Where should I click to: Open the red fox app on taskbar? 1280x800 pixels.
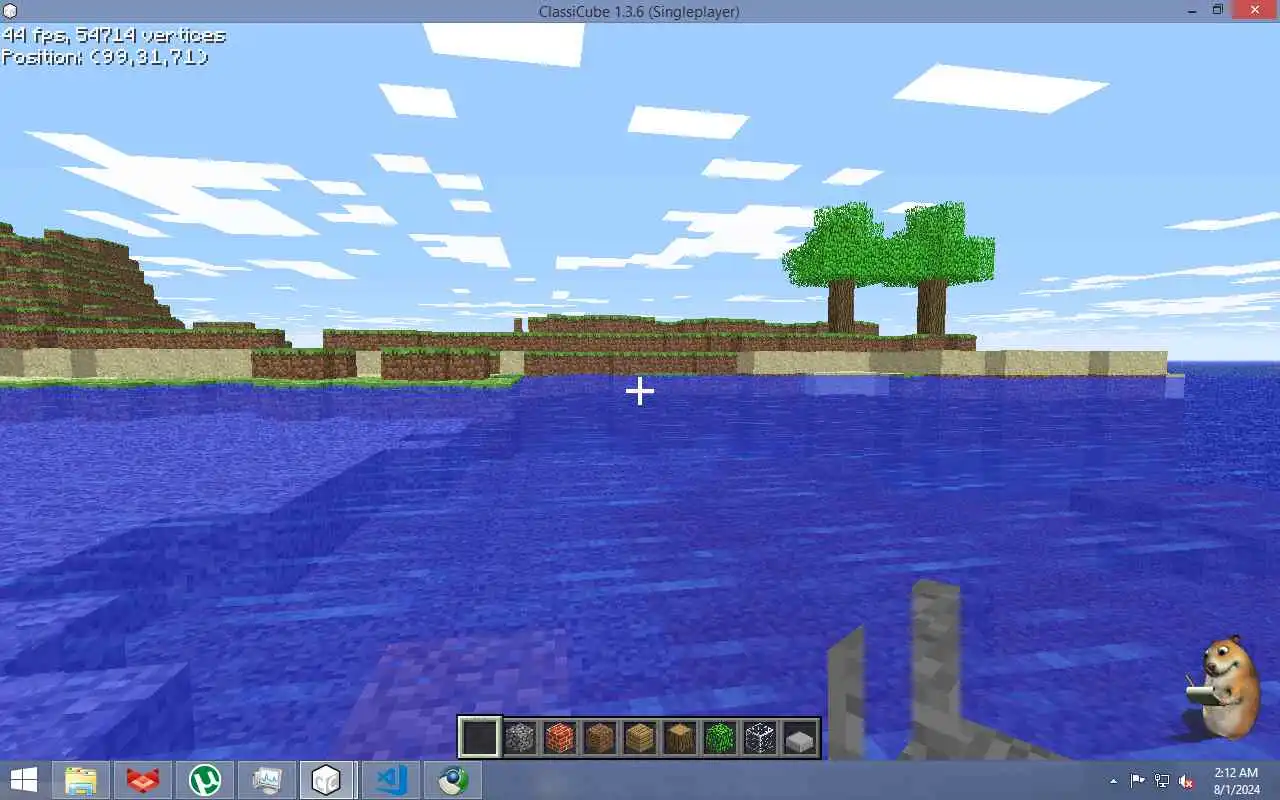coord(143,780)
